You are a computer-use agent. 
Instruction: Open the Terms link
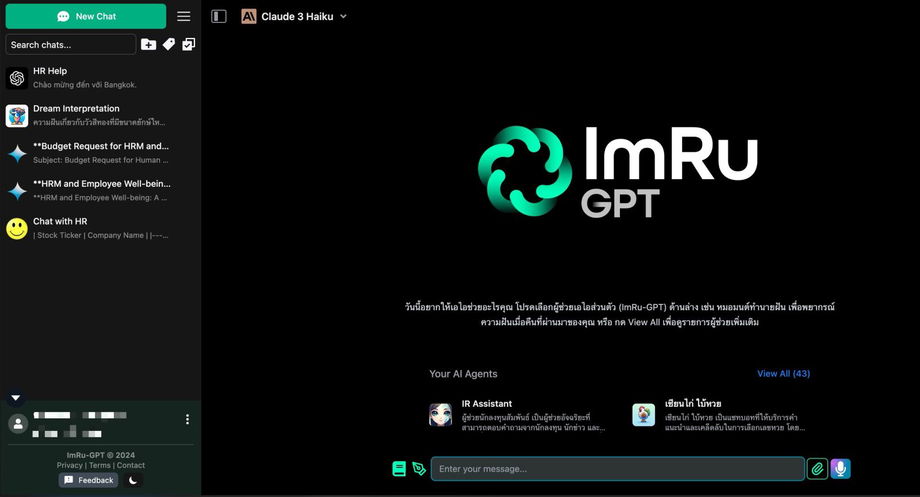tap(100, 465)
